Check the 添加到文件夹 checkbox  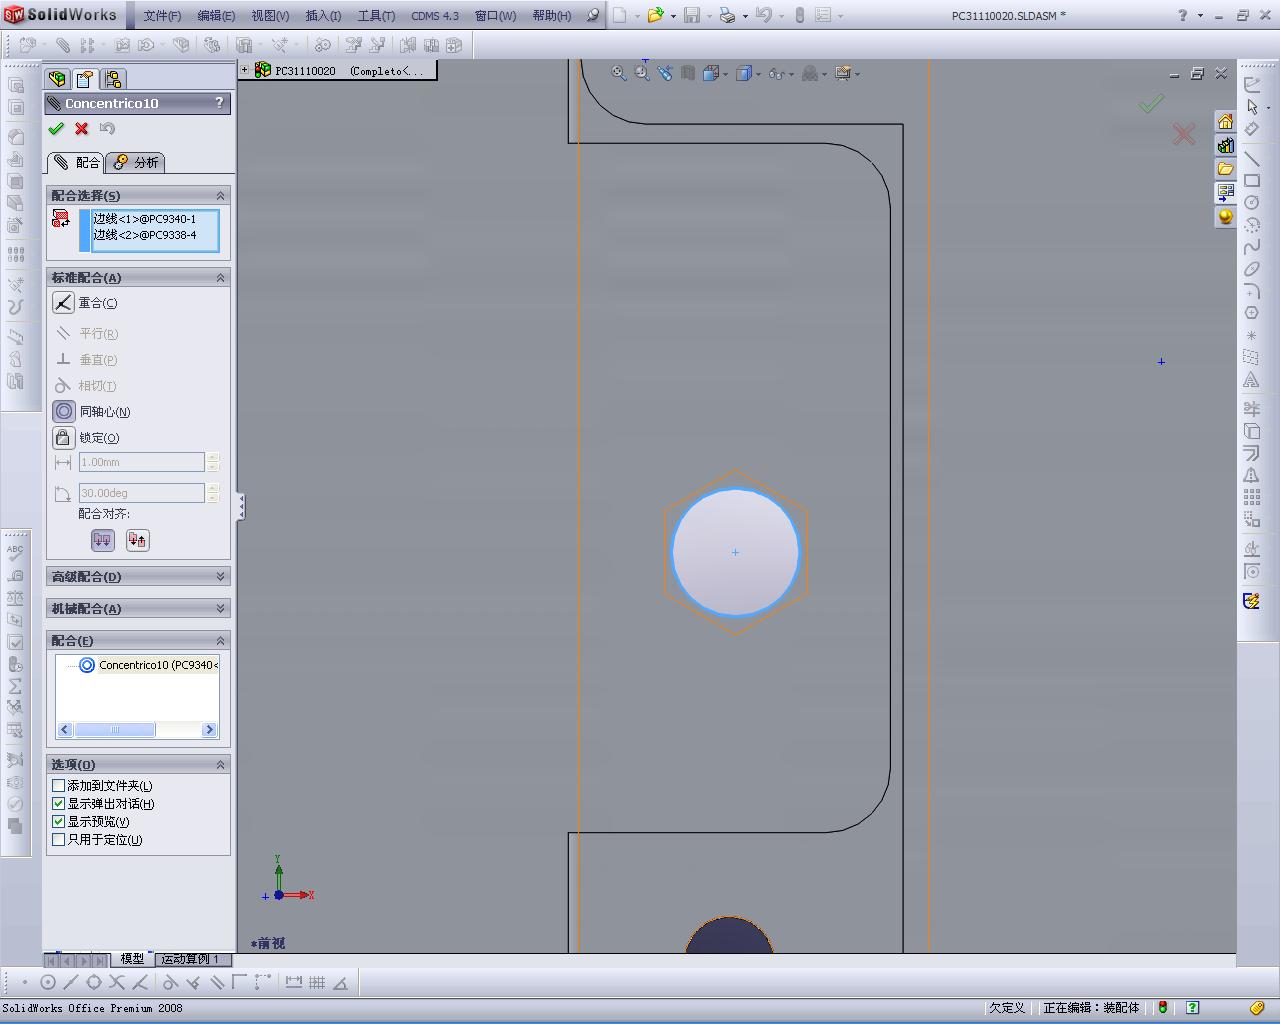(x=58, y=786)
